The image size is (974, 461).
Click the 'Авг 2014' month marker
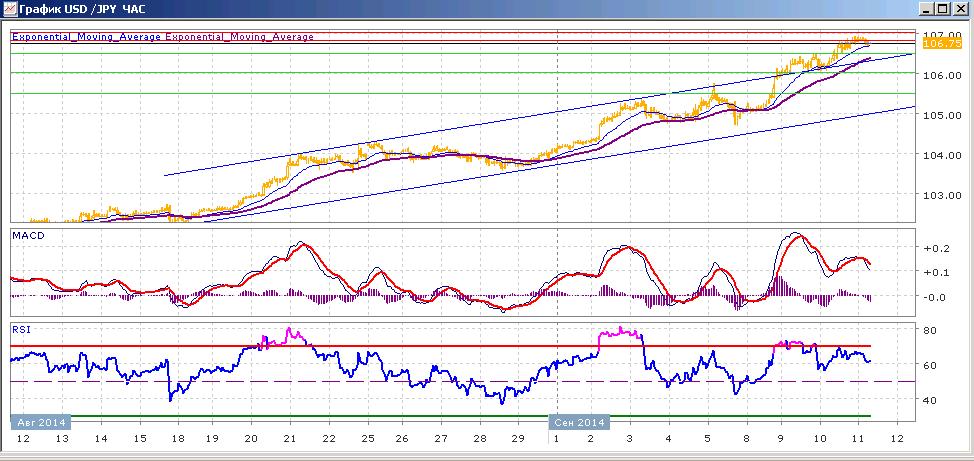(x=42, y=422)
